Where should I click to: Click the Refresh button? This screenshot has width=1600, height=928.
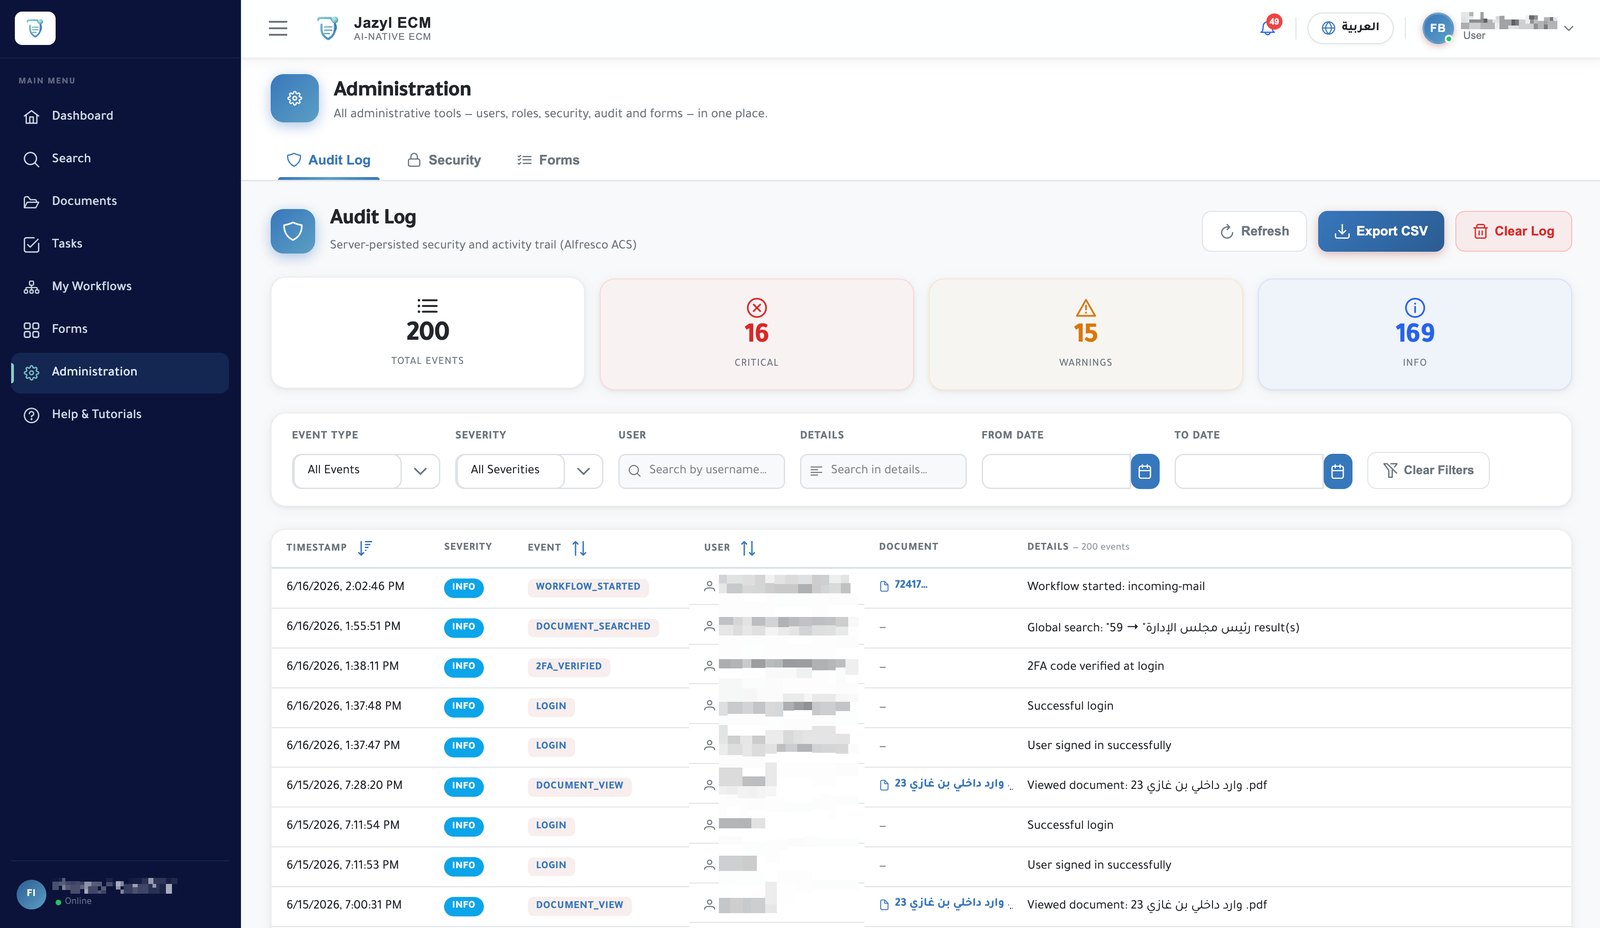point(1254,231)
